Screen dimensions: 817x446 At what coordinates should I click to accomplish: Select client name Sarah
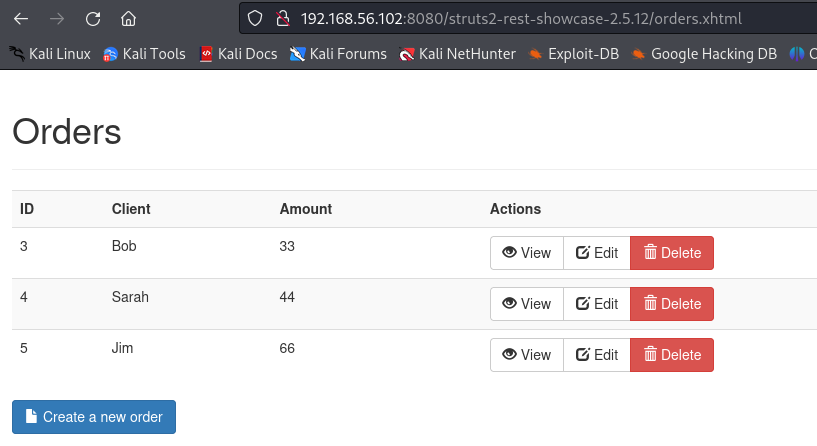click(130, 297)
